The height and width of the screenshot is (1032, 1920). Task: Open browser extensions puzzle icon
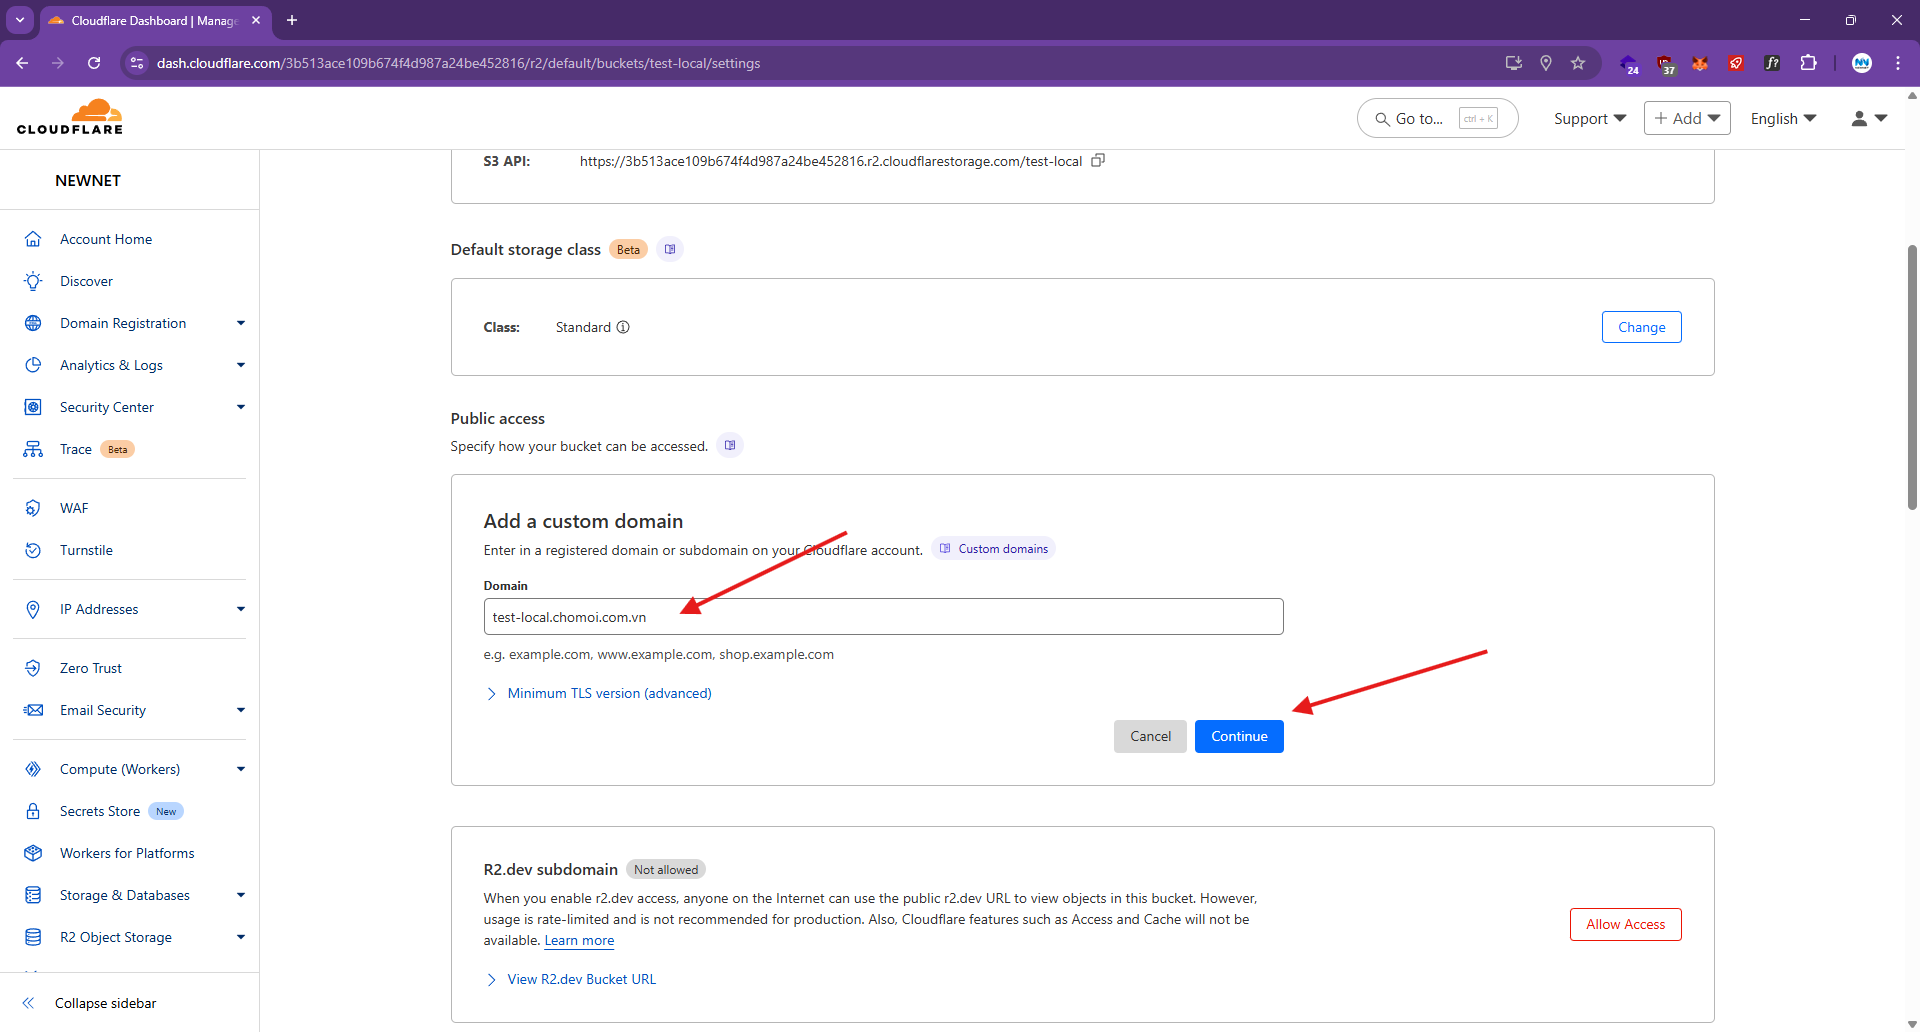point(1808,63)
